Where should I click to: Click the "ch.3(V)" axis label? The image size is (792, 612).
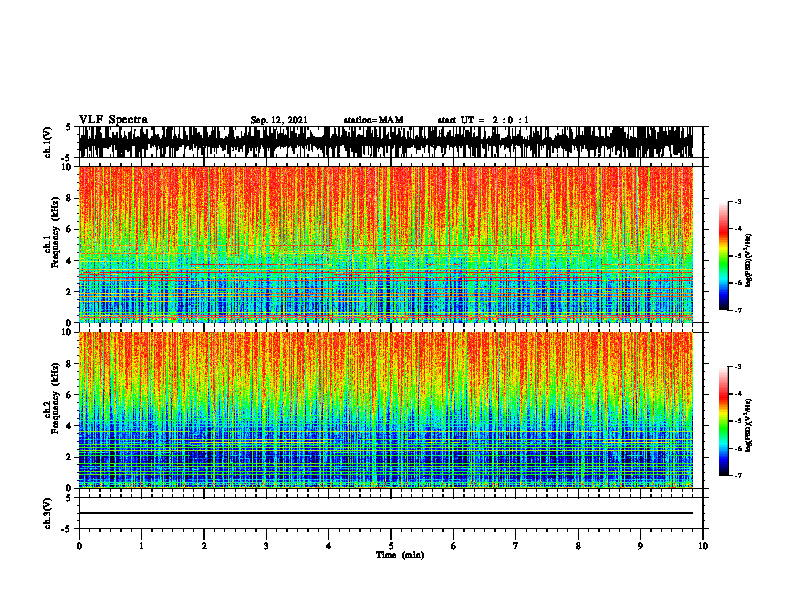tap(48, 513)
